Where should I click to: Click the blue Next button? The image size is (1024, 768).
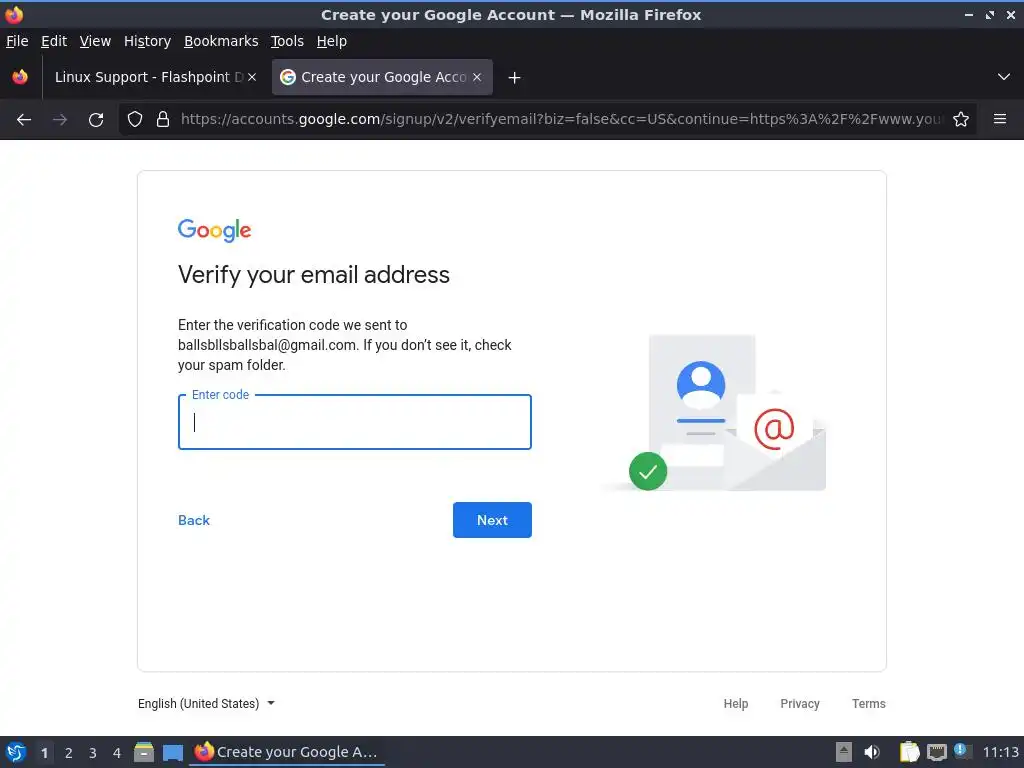tap(492, 520)
